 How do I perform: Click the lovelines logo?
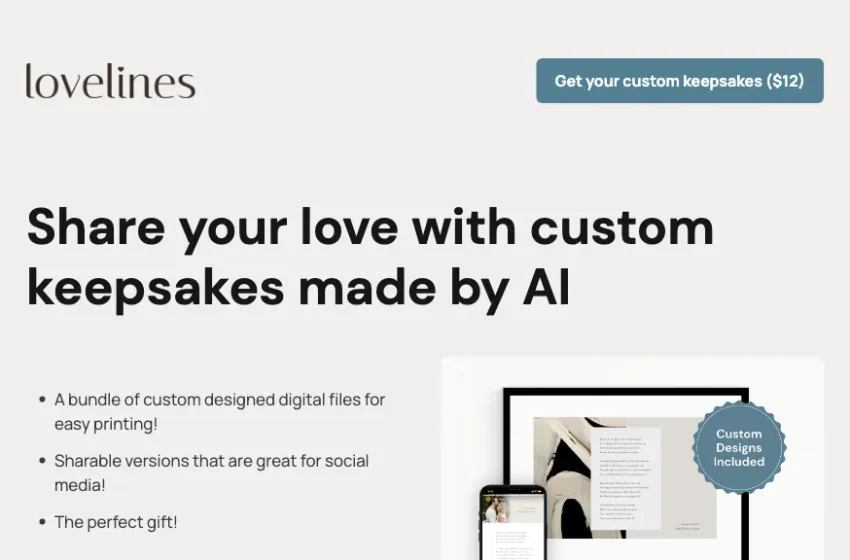110,82
